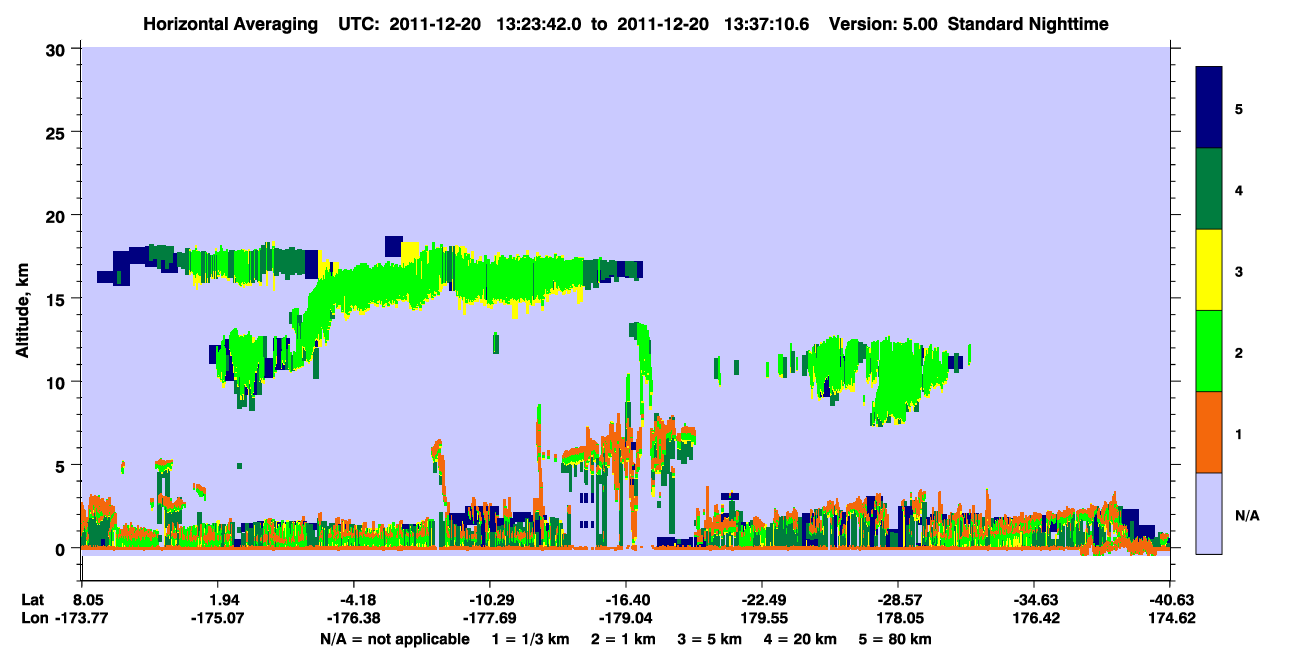Click the start time '13:23:42.0' in title

coord(539,24)
